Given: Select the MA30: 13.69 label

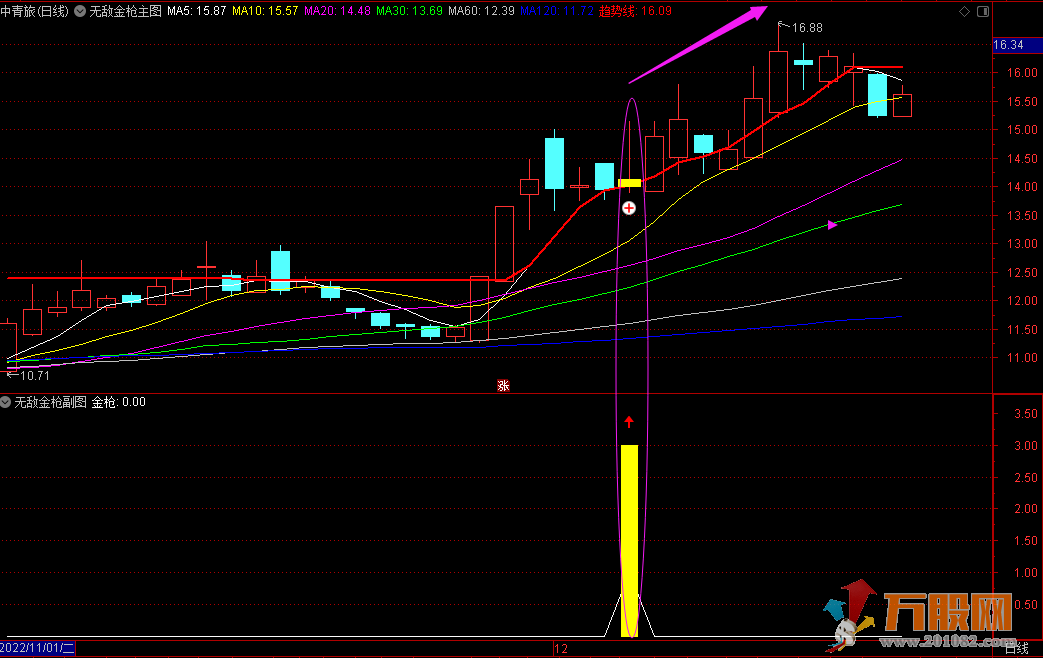Looking at the screenshot, I should click(x=409, y=11).
